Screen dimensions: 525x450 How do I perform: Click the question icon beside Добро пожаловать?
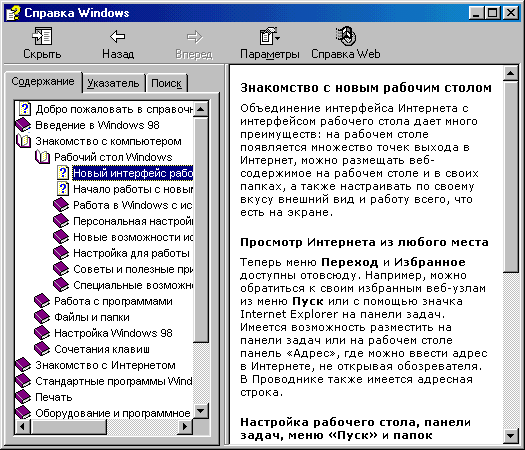tap(25, 109)
